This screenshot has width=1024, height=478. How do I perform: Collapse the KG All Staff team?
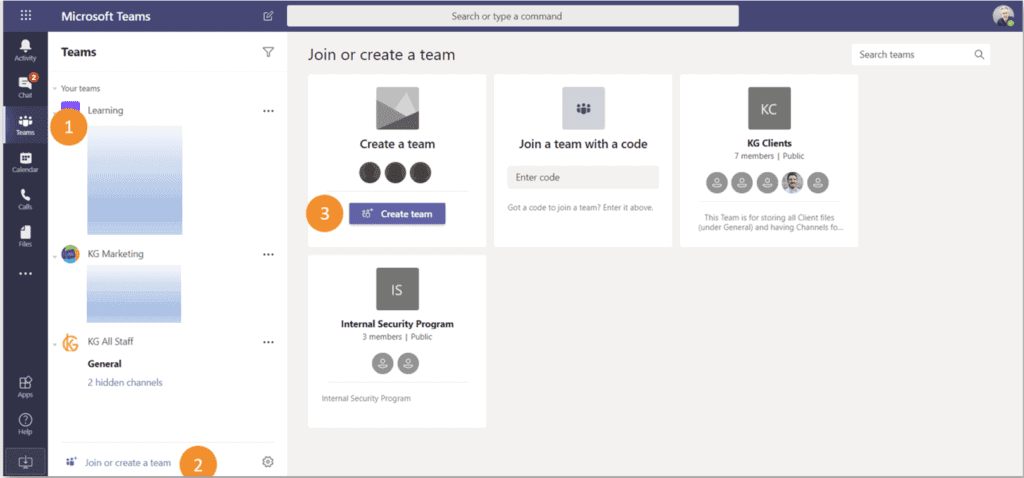point(55,343)
